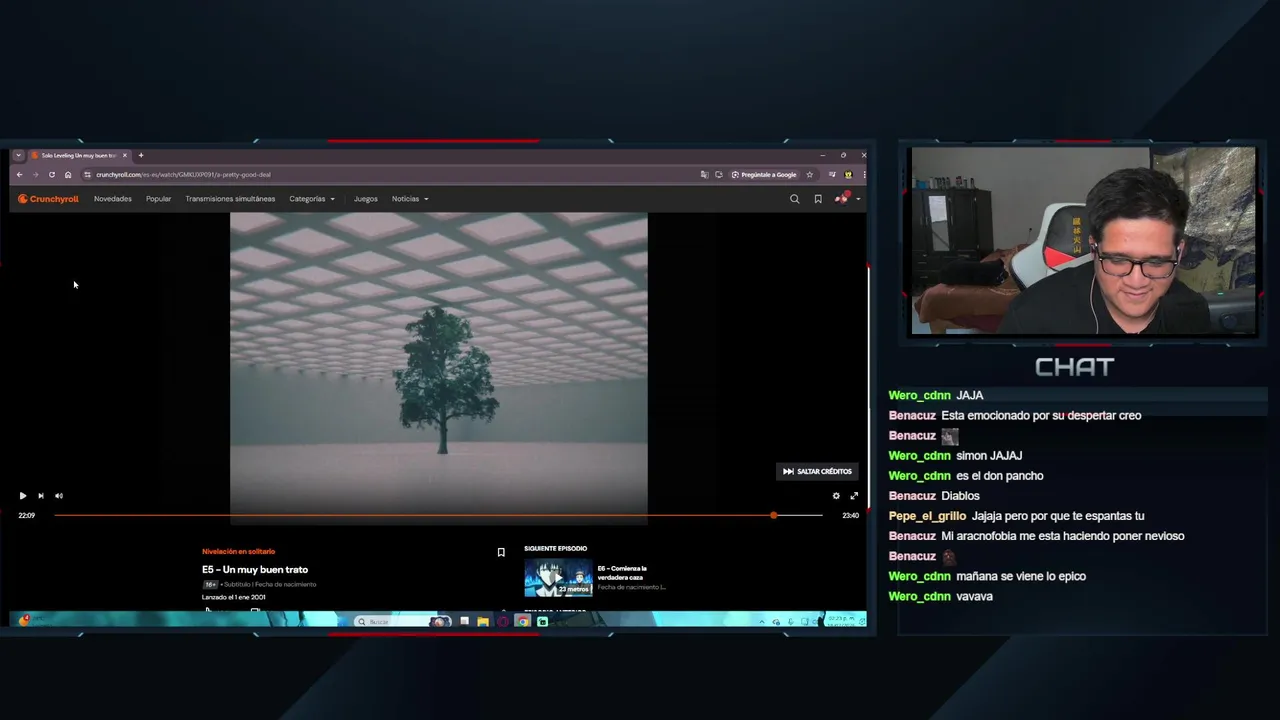
Task: Open Novedades in Crunchyroll menu
Action: [113, 199]
